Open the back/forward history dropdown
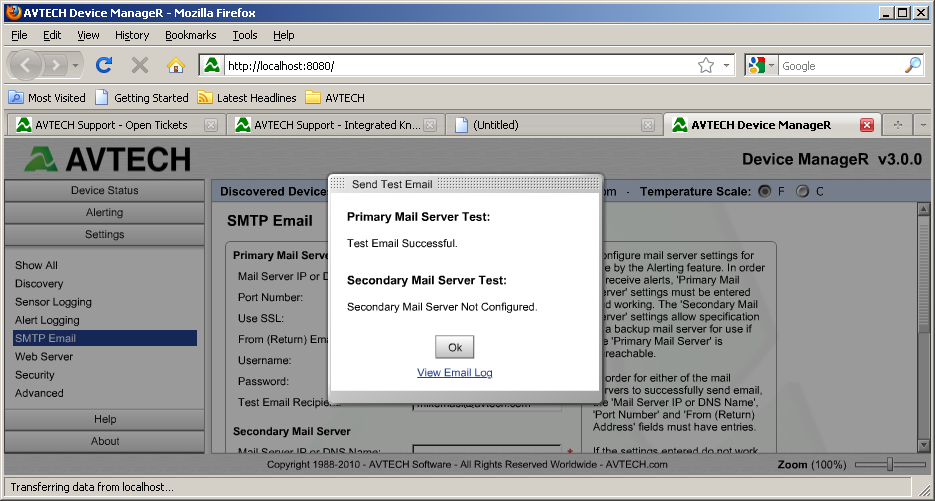This screenshot has height=501, width=935. coord(75,66)
